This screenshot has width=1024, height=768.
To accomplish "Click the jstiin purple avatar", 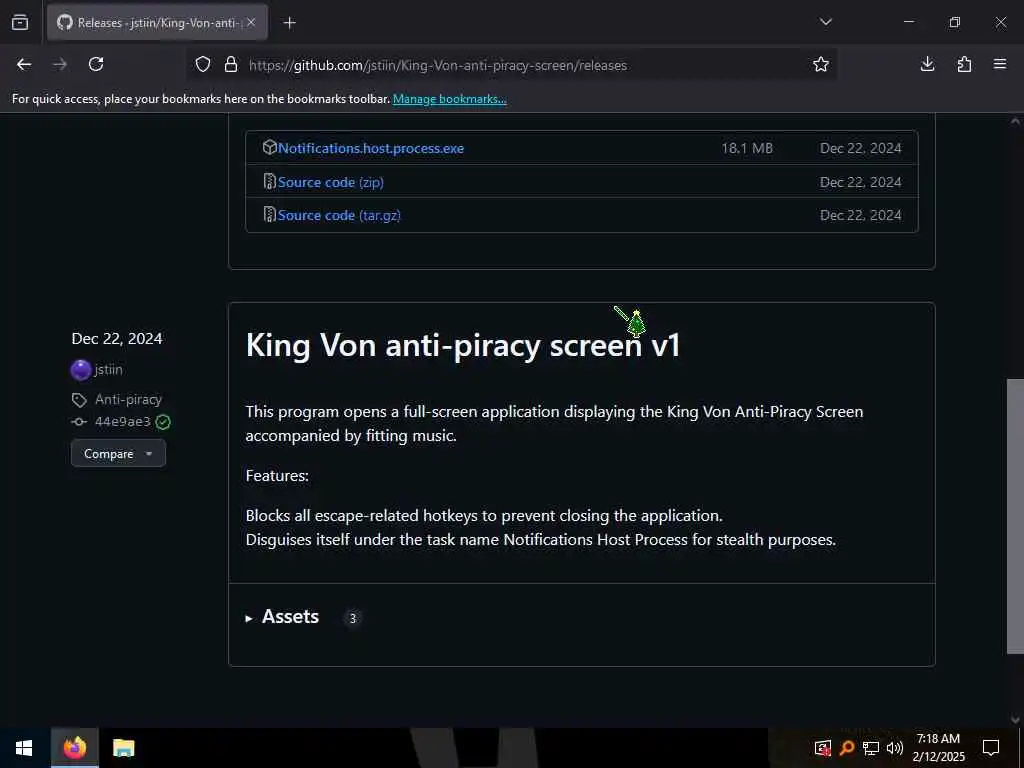I will click(x=80, y=370).
